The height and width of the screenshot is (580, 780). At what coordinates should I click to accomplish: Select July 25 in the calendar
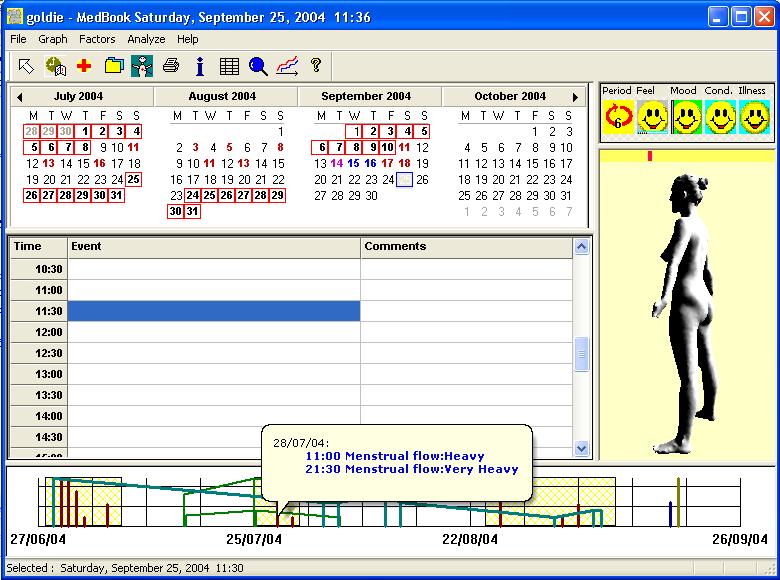click(x=133, y=180)
